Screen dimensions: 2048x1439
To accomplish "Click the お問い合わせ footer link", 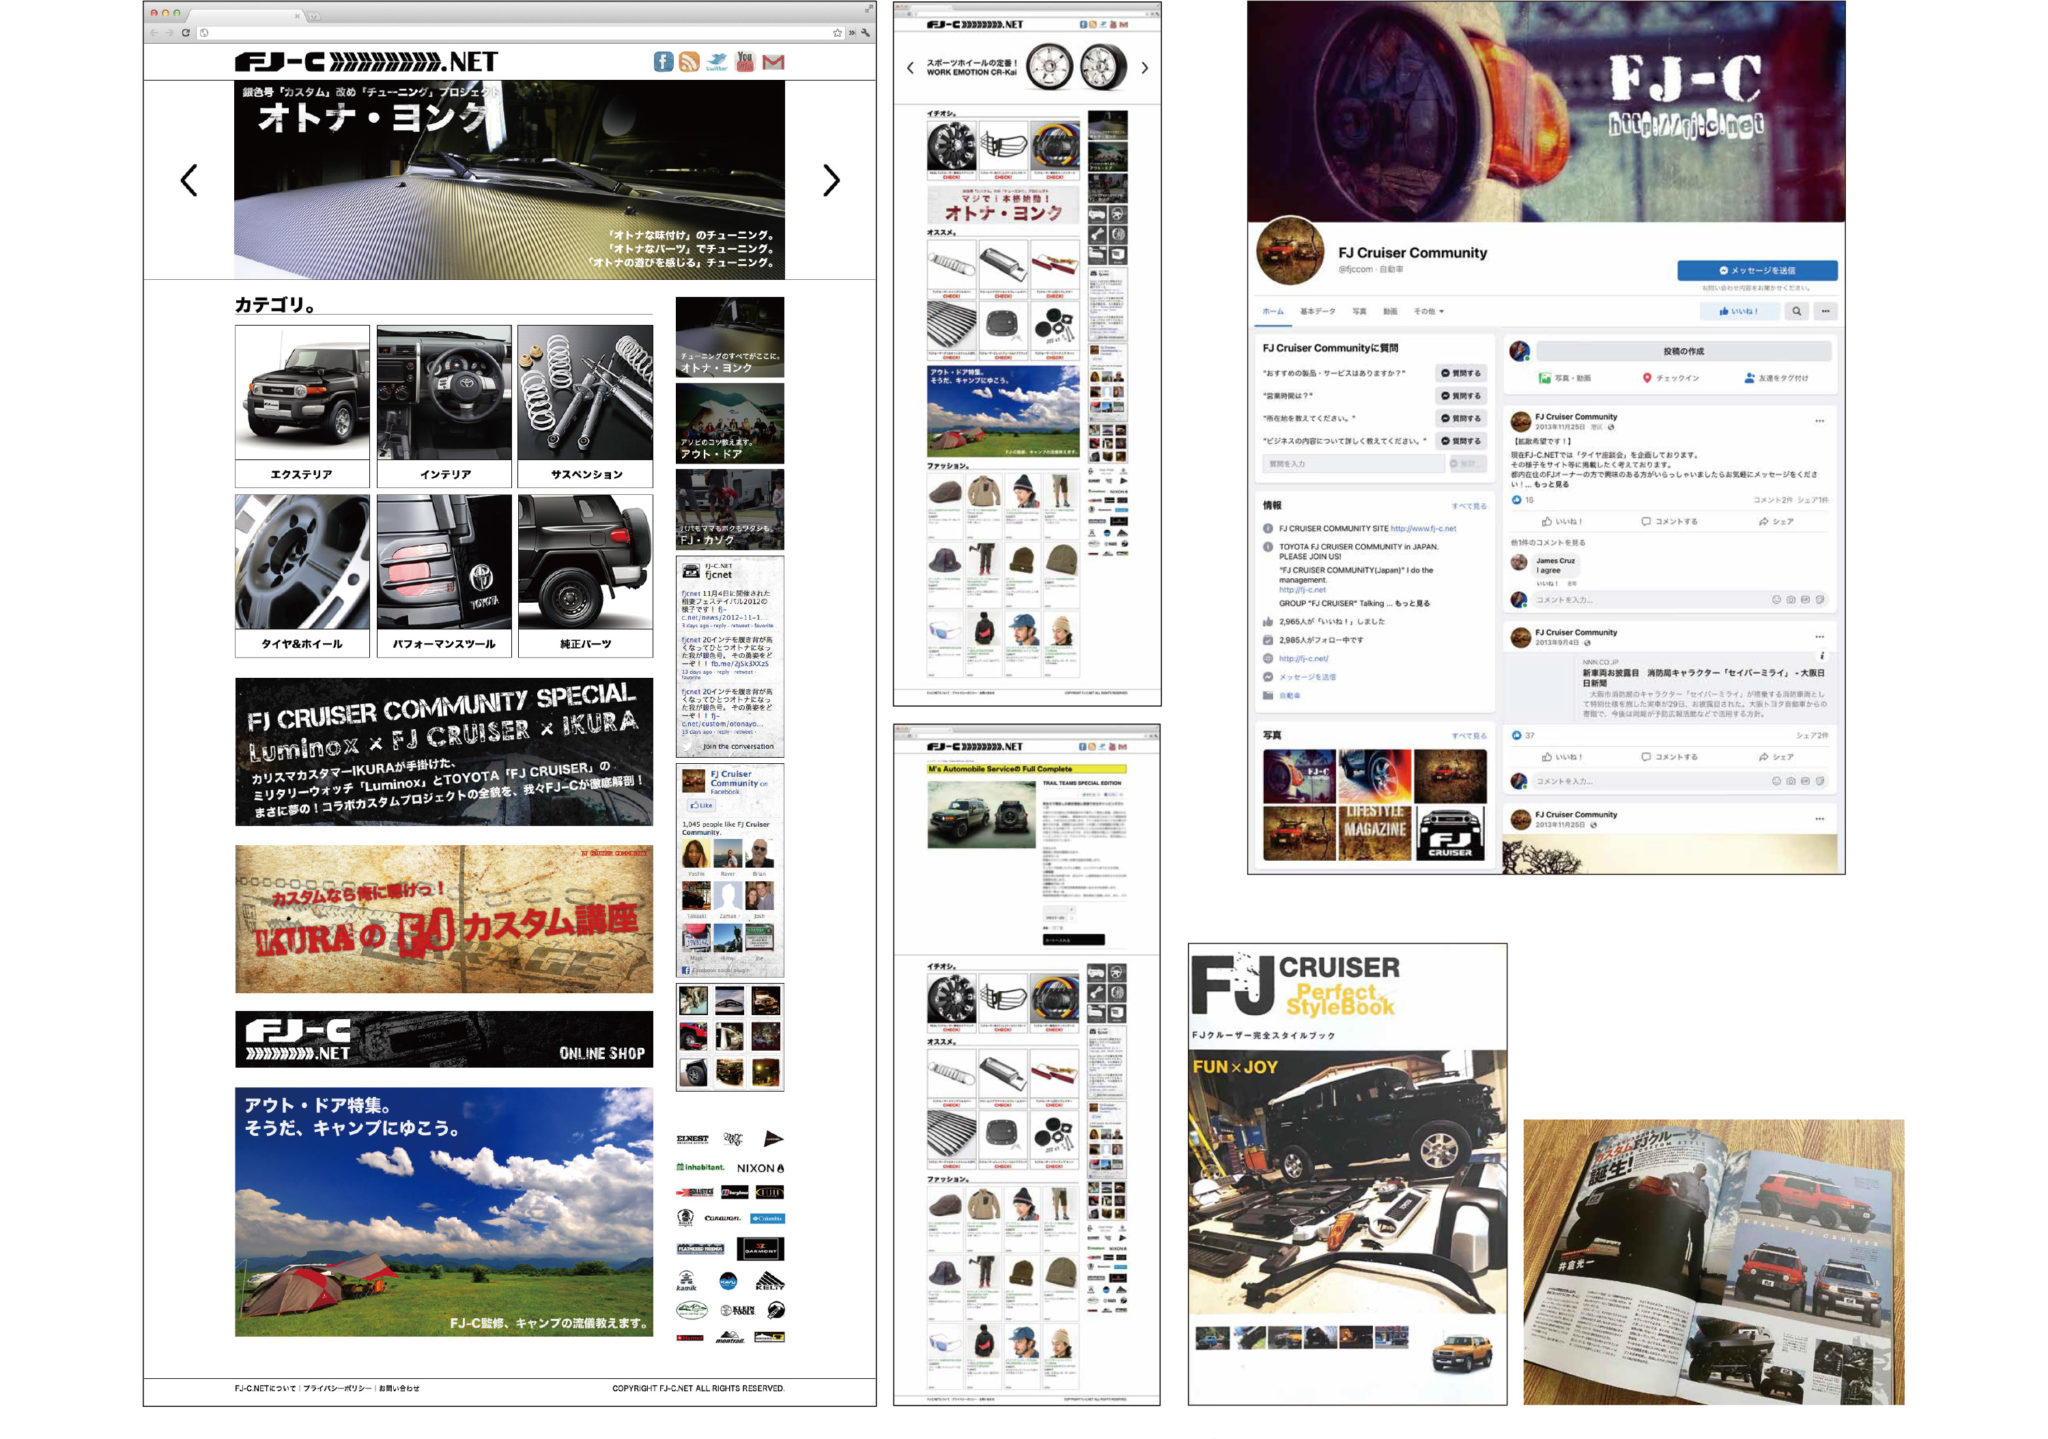I will (399, 1388).
